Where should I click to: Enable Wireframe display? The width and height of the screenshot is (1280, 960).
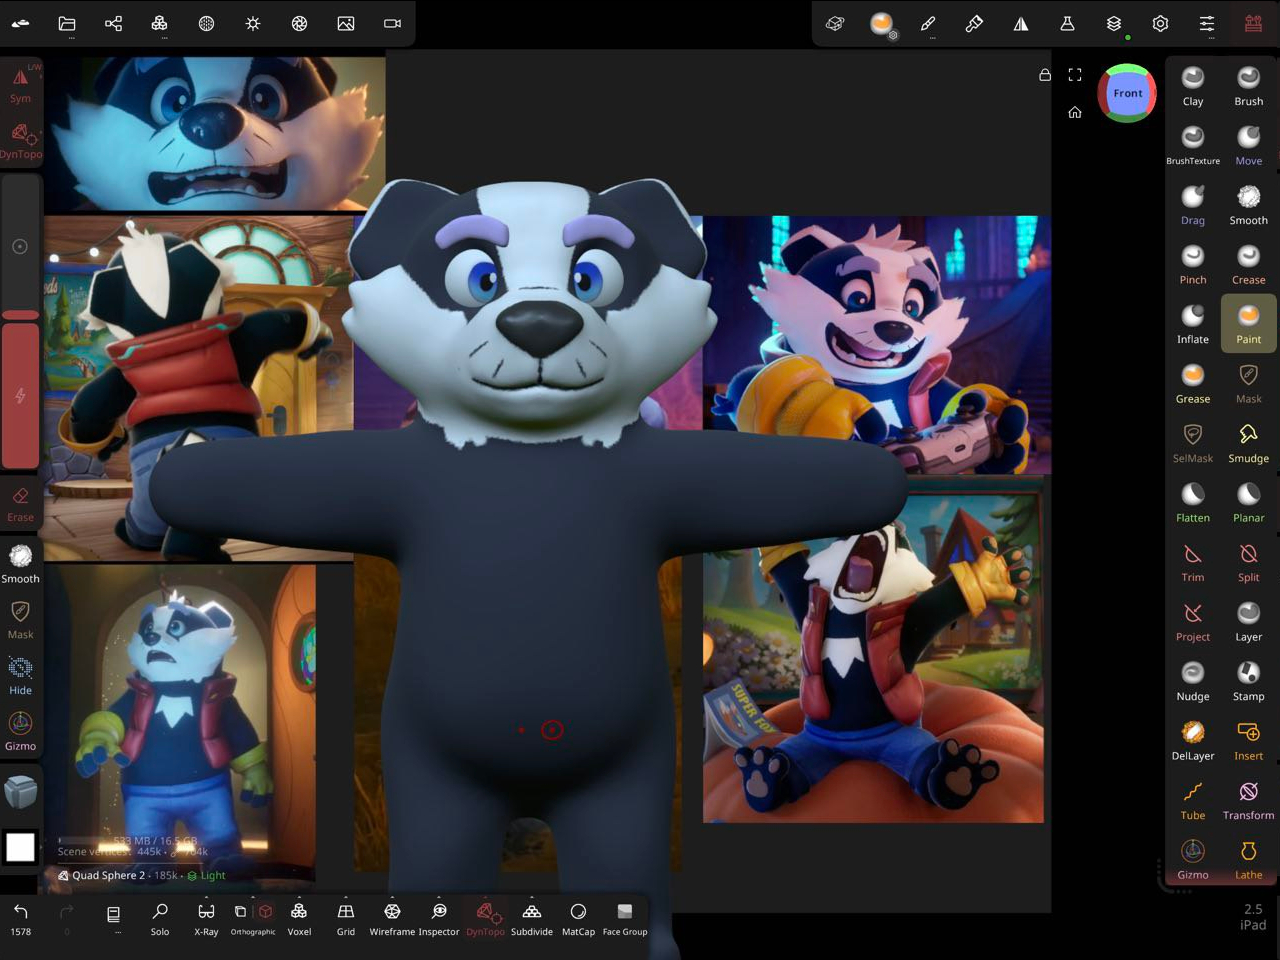point(392,918)
